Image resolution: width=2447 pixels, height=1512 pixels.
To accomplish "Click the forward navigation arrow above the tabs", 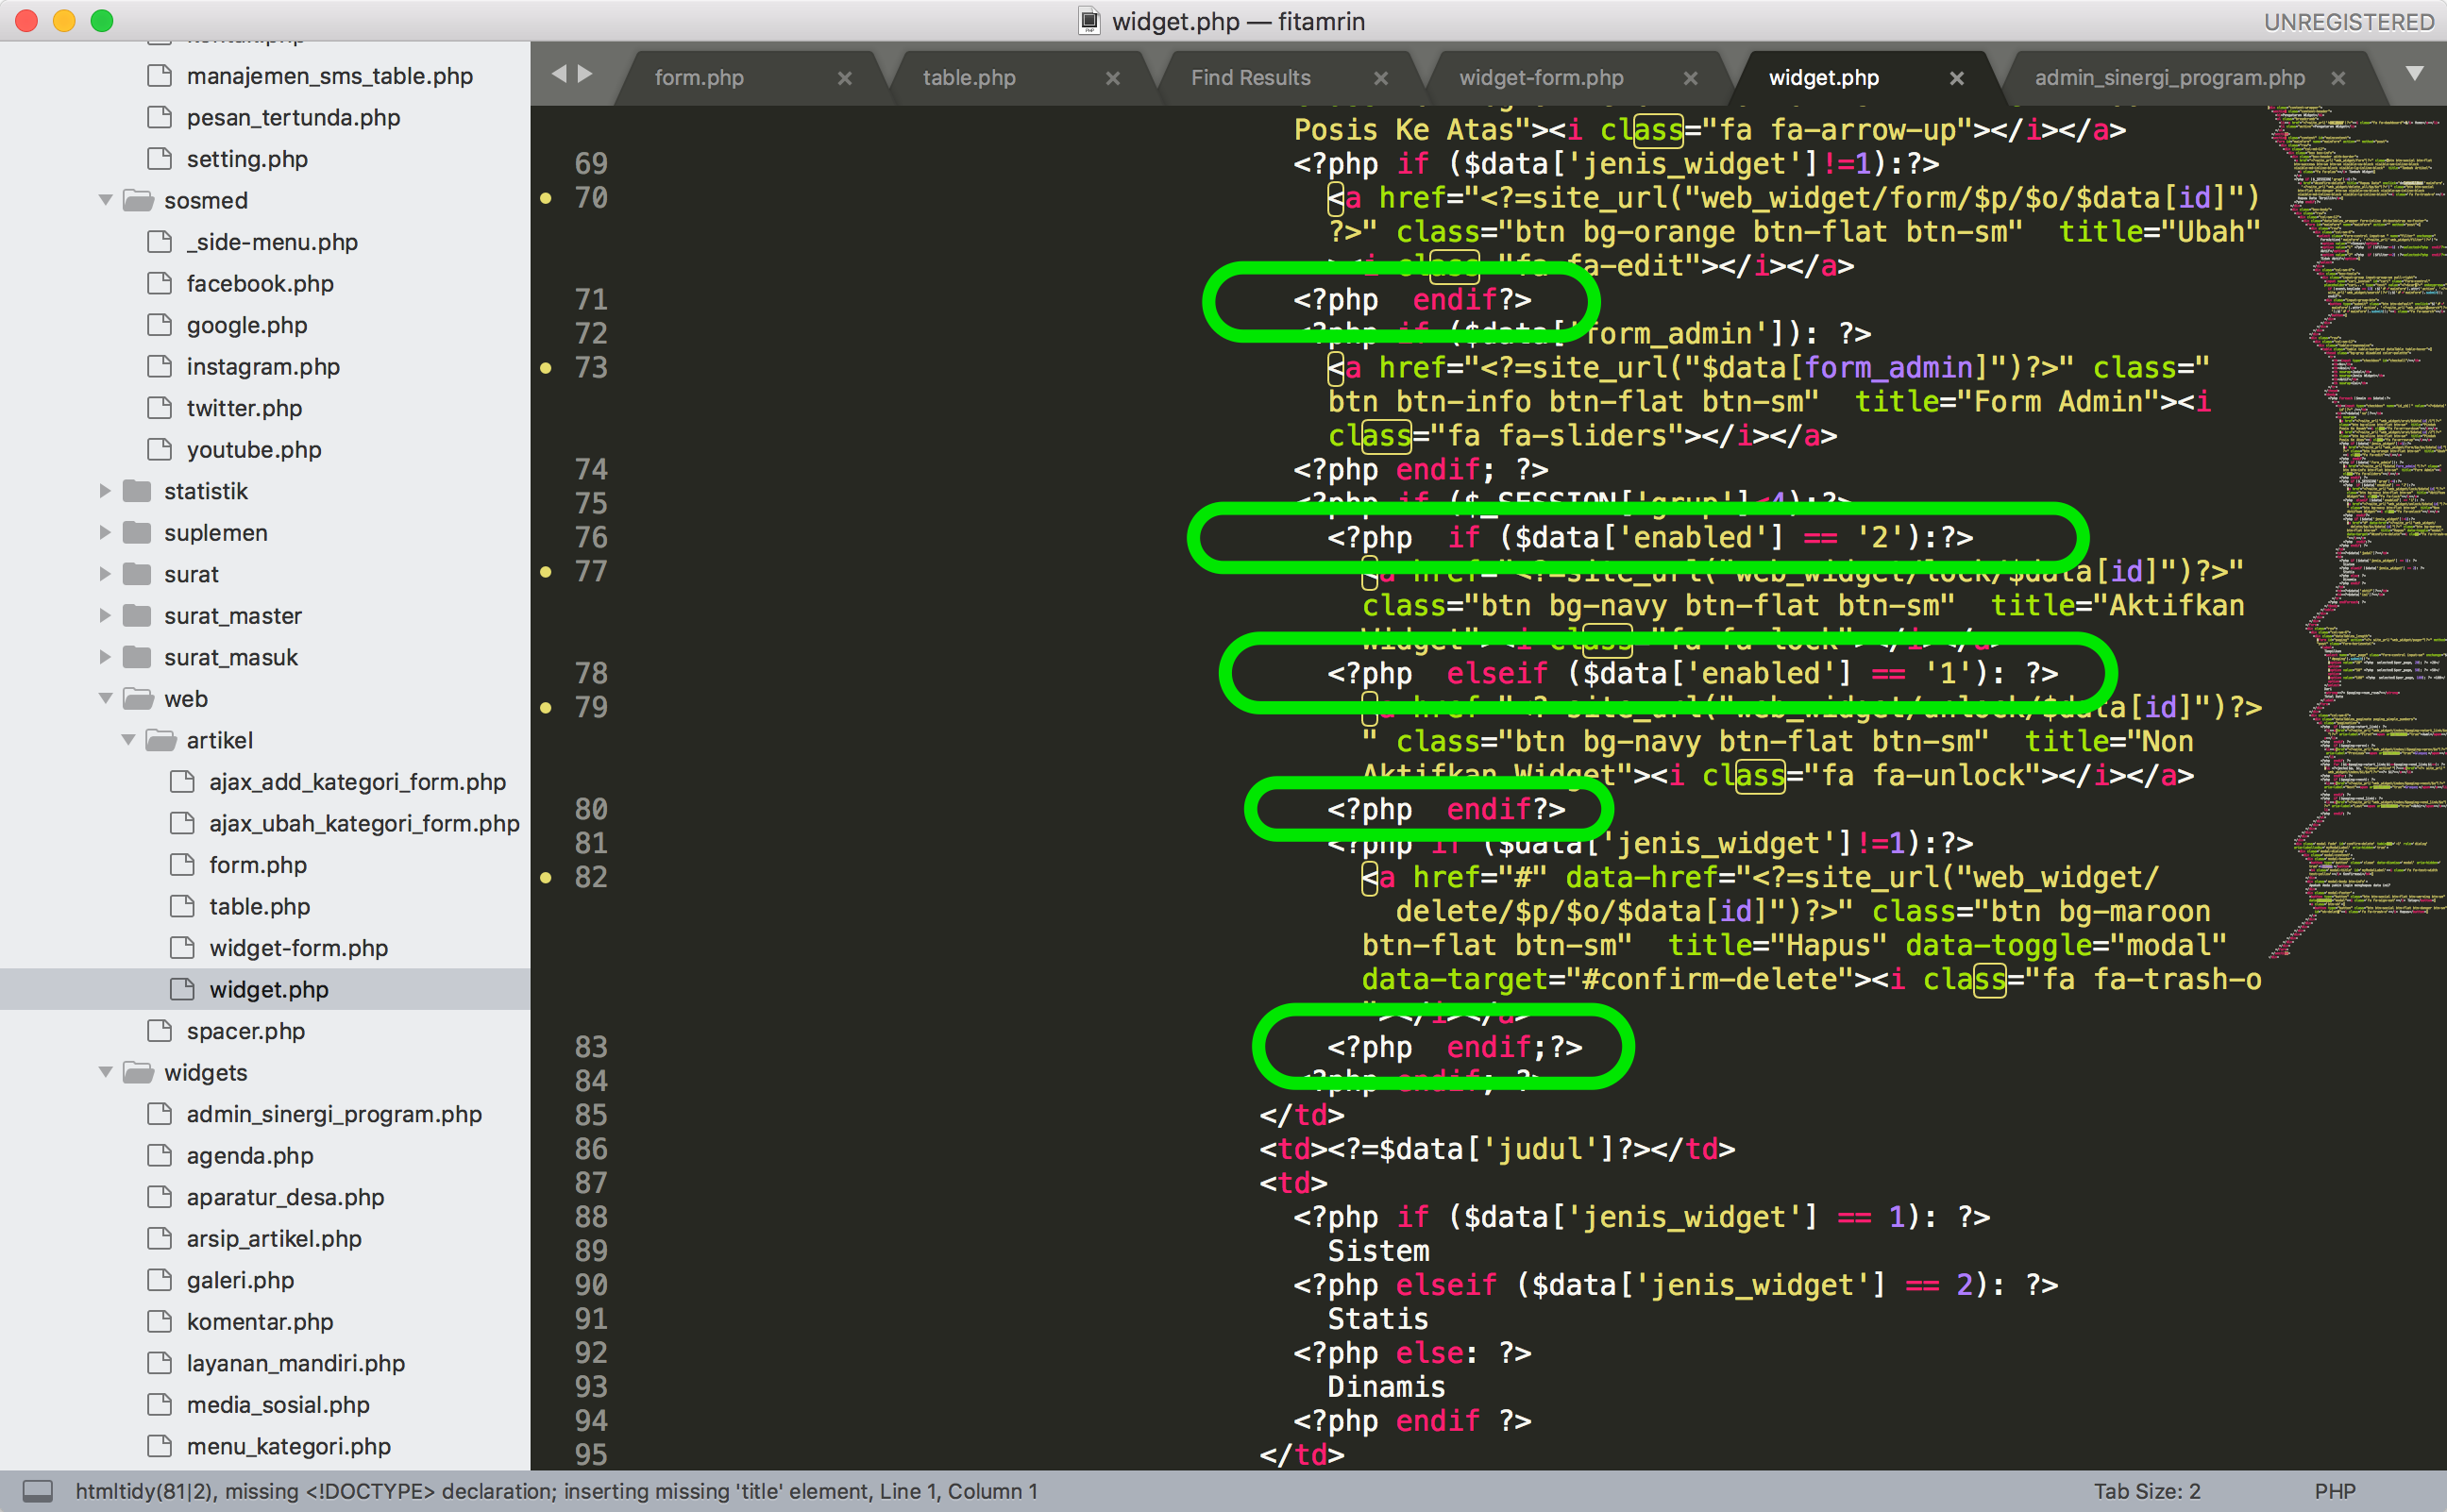I will (x=587, y=74).
